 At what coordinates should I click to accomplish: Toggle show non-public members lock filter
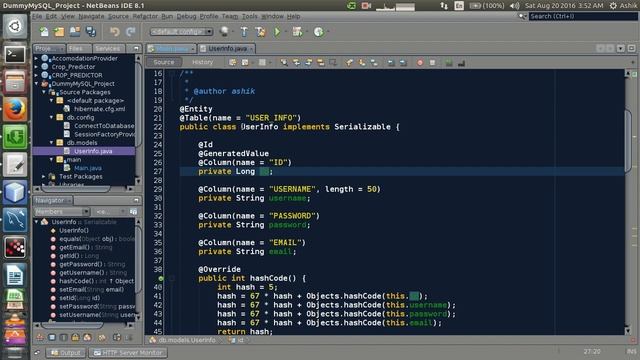tap(76, 337)
